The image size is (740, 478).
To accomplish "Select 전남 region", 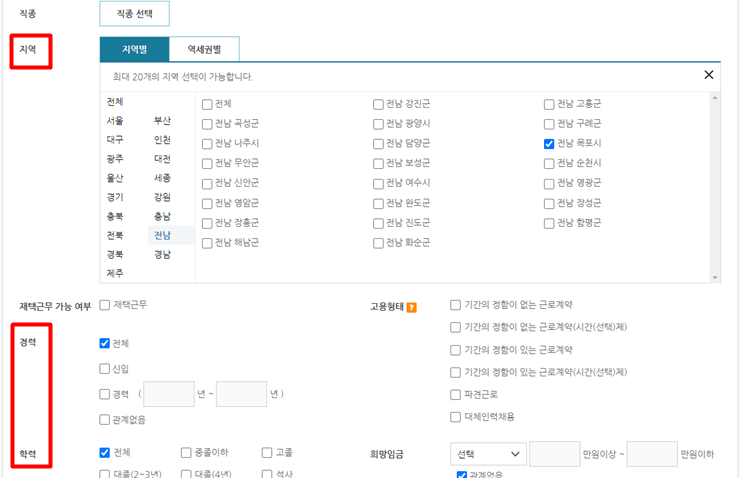I will (162, 235).
